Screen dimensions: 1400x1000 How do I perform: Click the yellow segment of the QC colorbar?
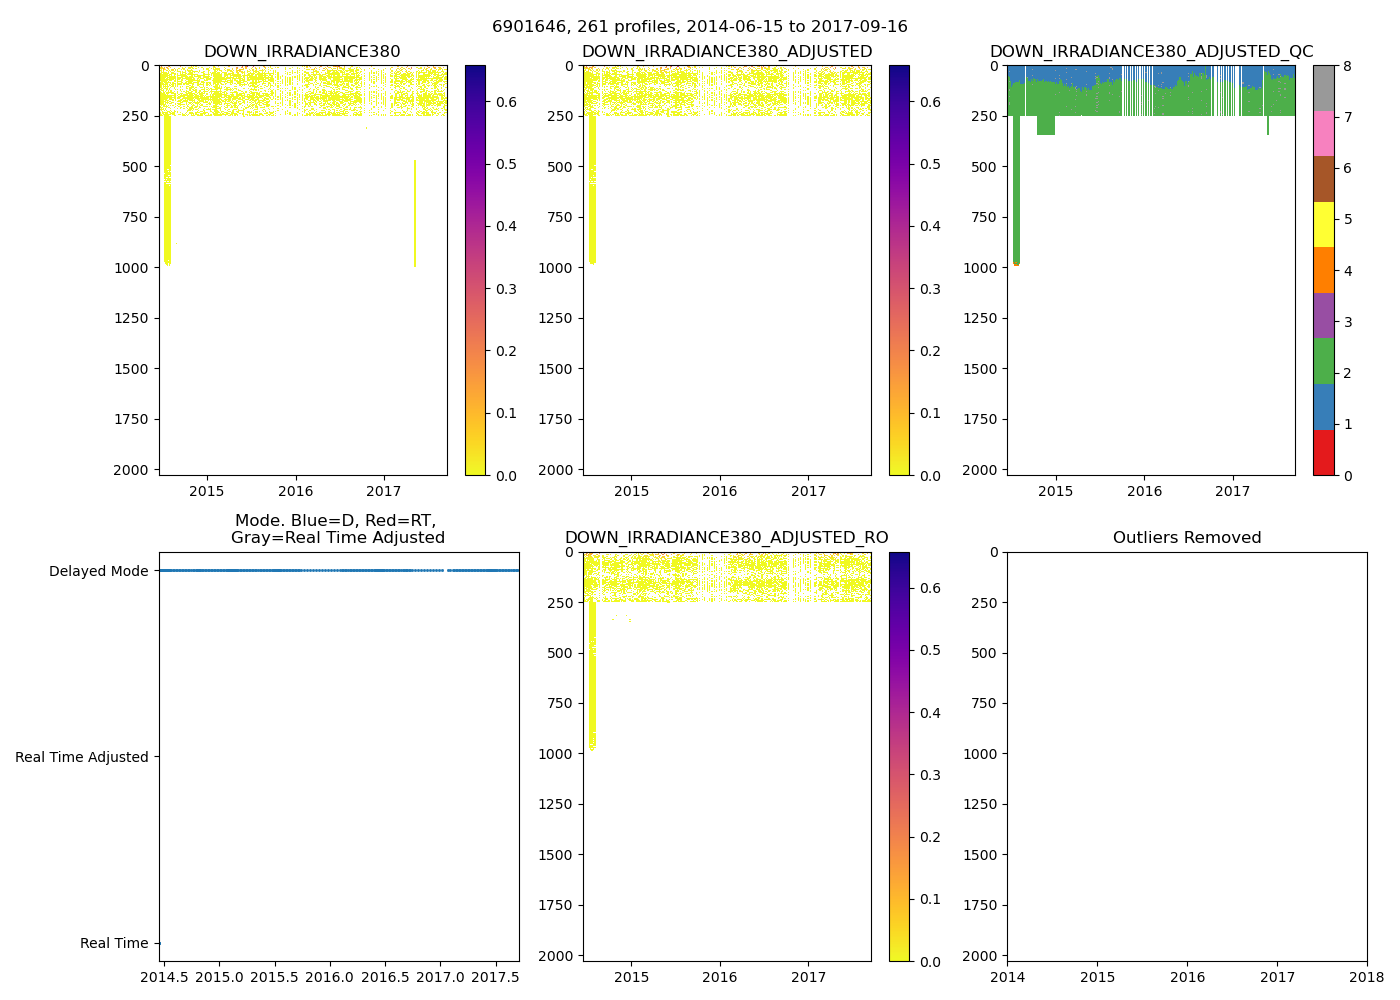tap(1323, 225)
